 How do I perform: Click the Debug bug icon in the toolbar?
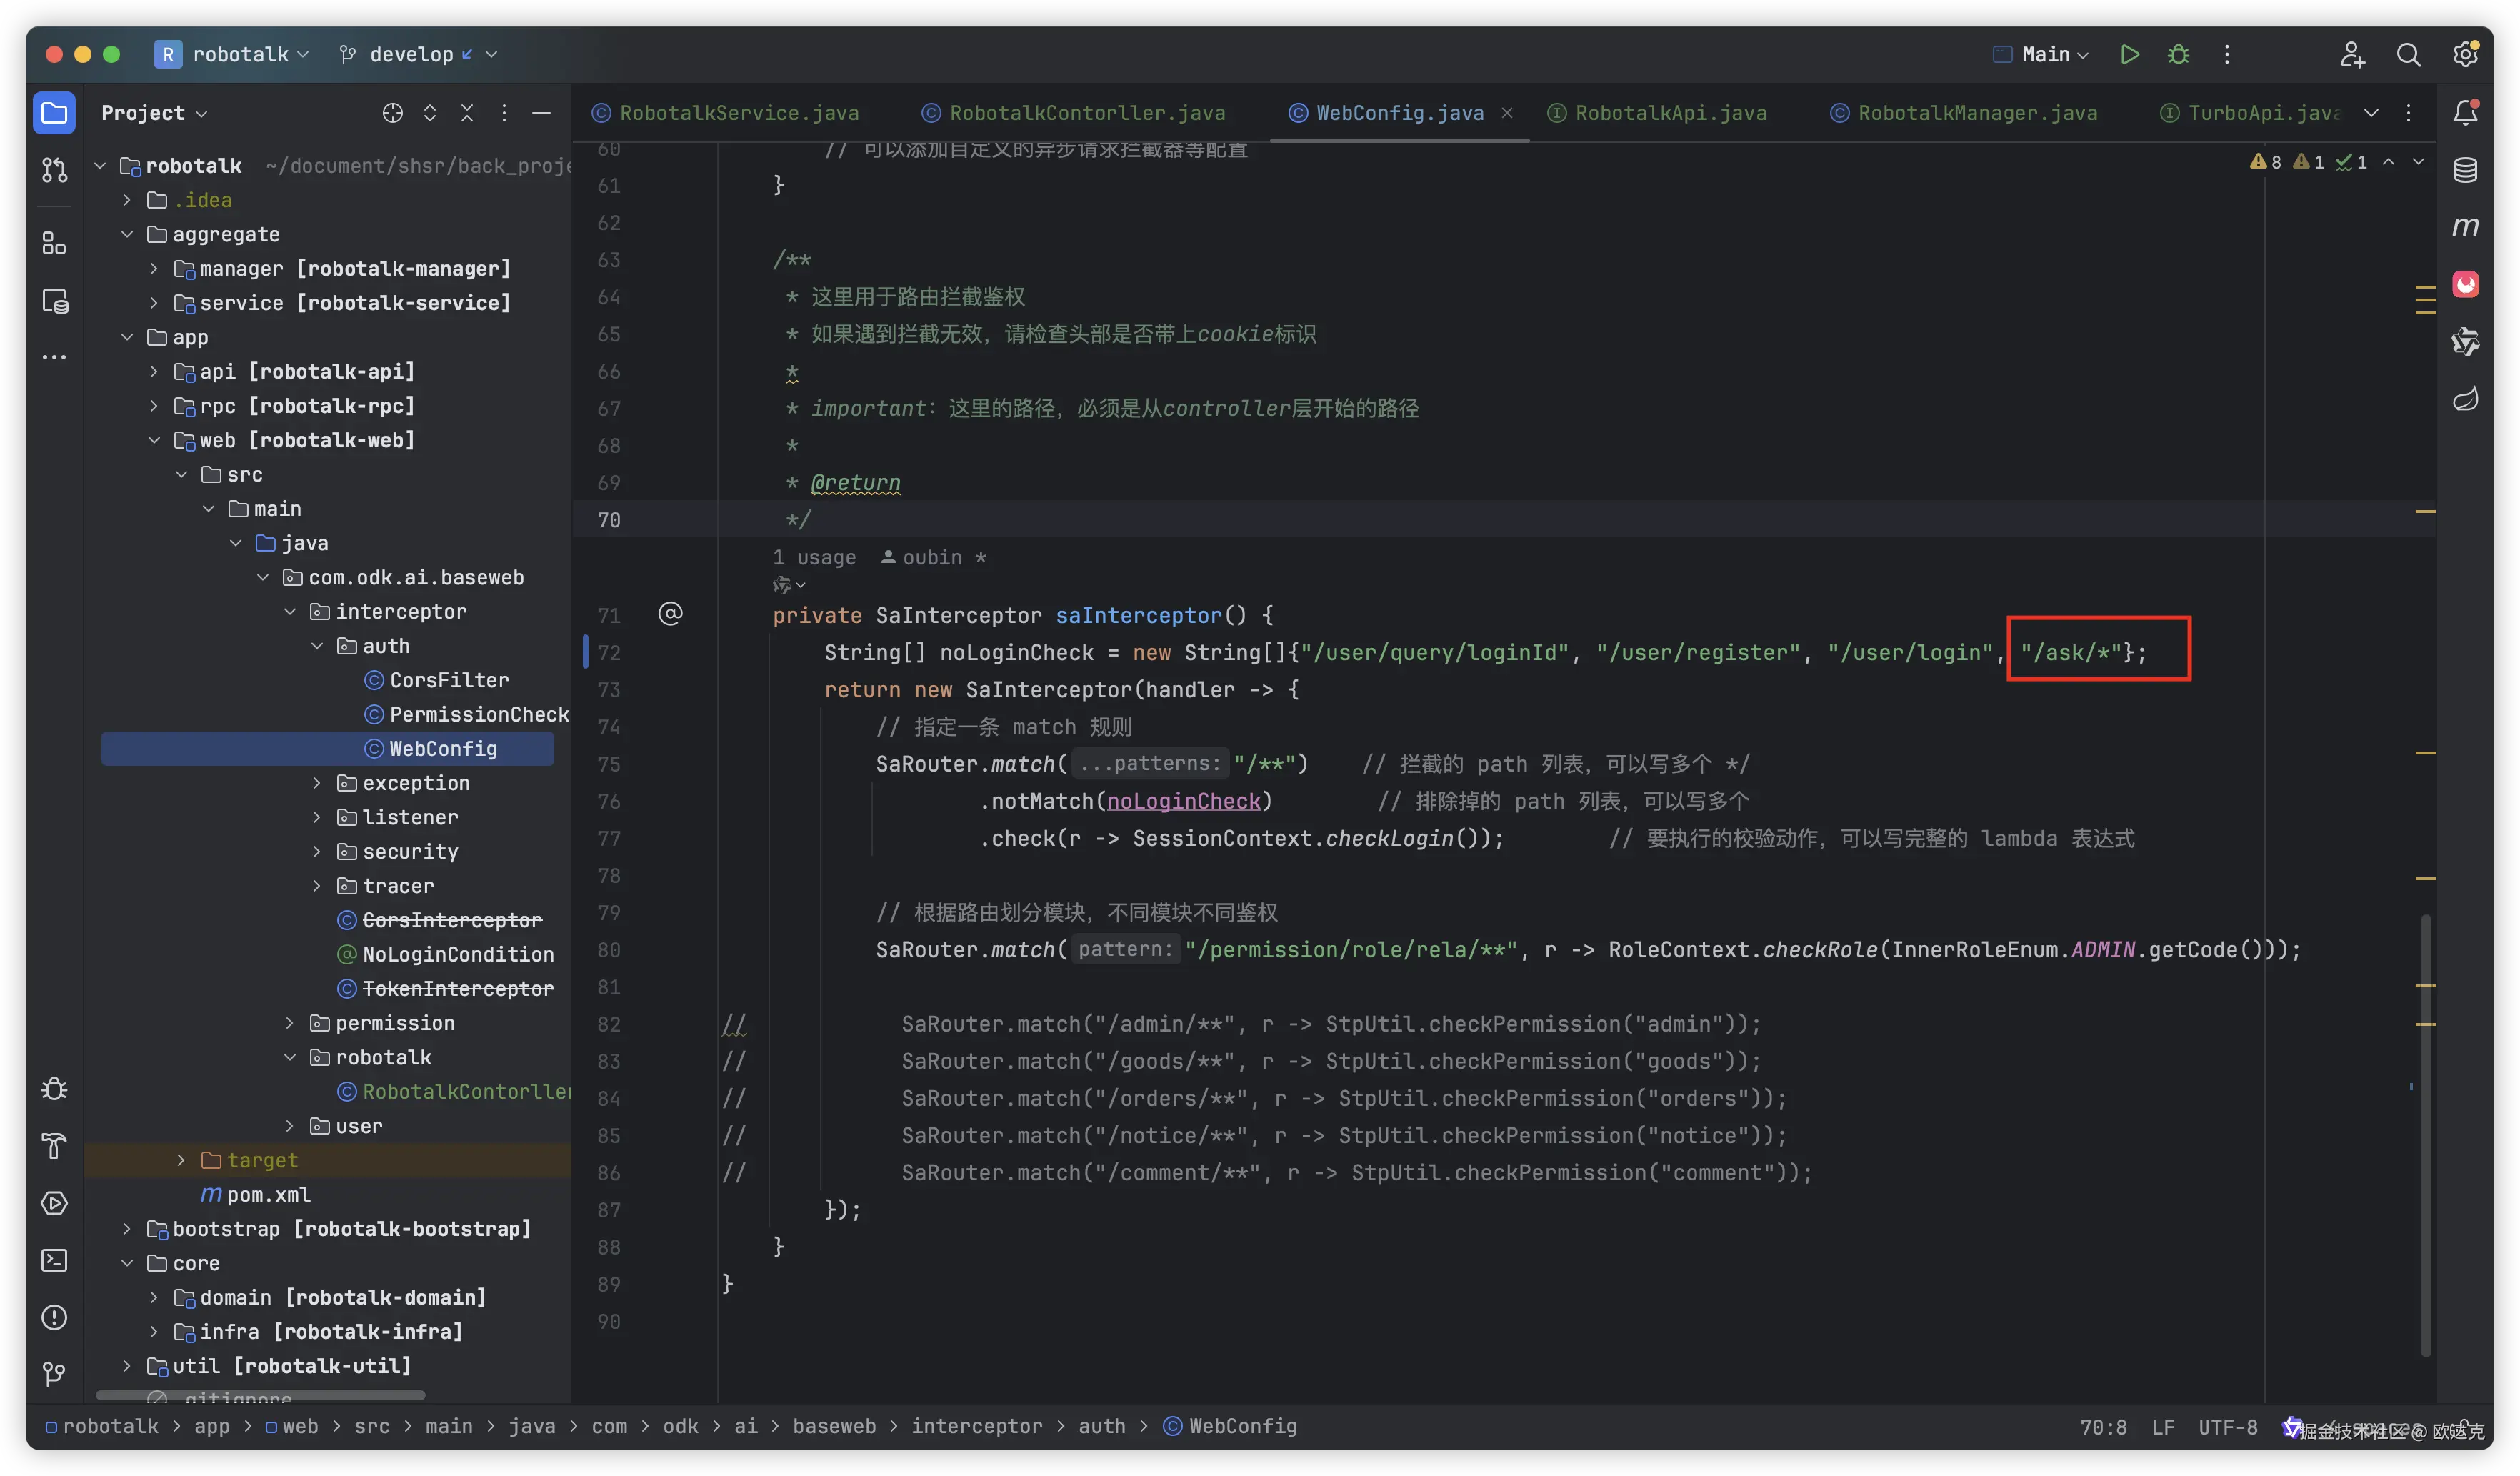(x=2178, y=54)
